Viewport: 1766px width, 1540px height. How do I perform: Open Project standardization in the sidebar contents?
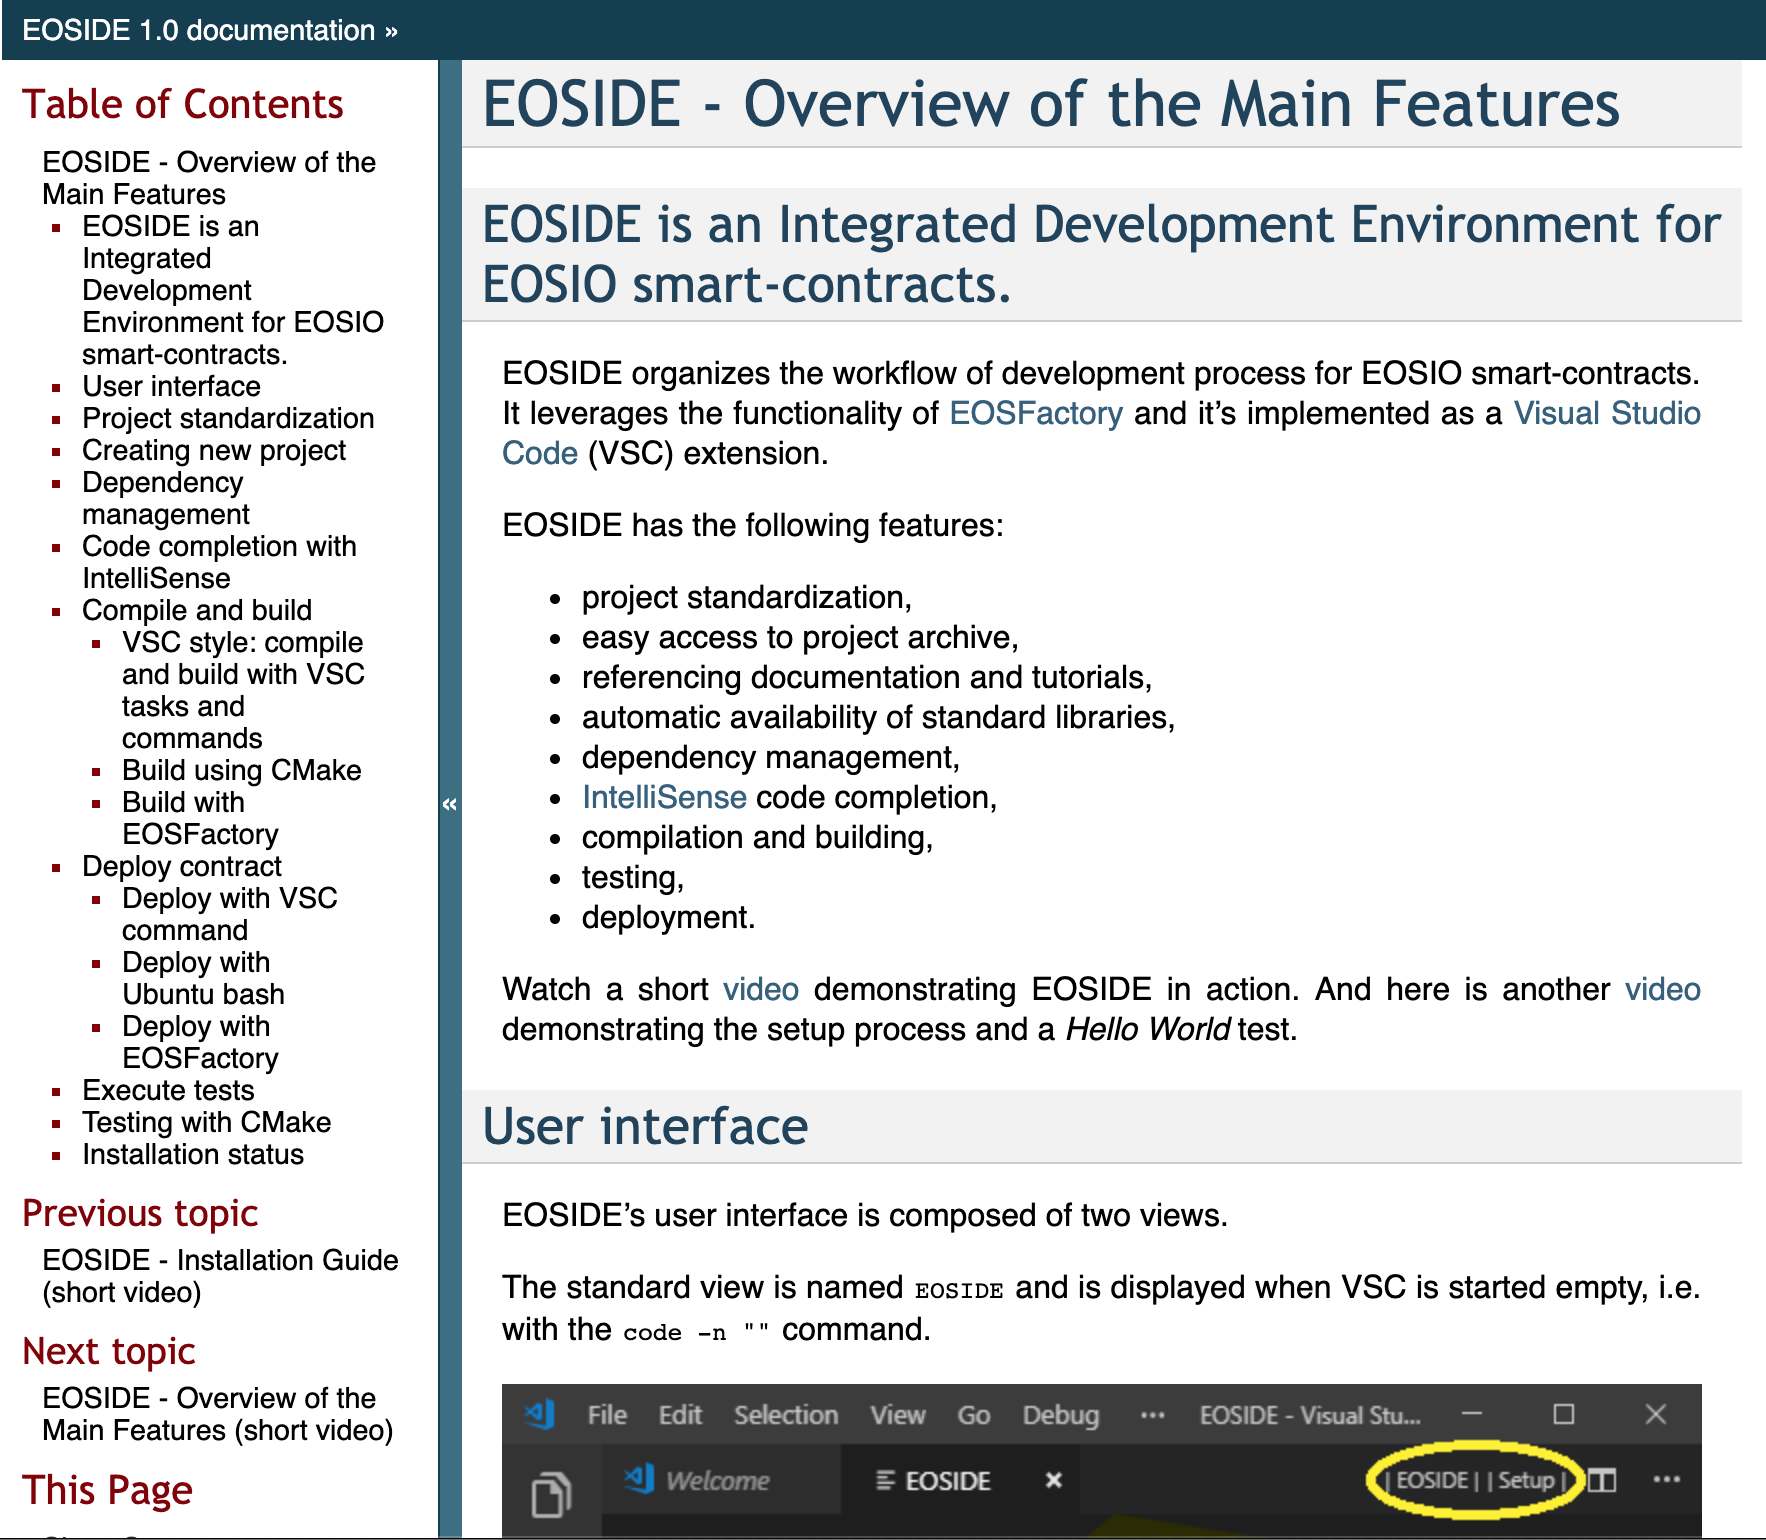coord(228,418)
